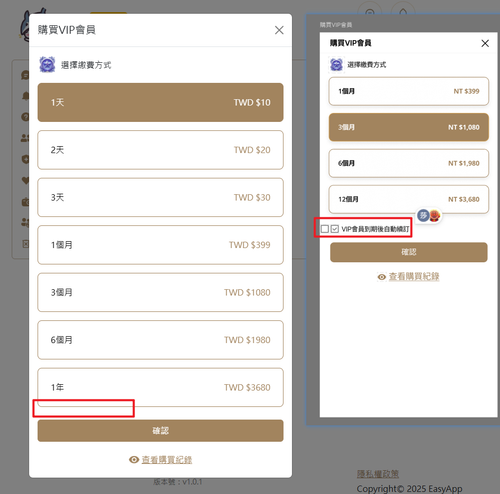
Task: Click the 選擇繳費方式 heading in left dialog
Action: pos(86,65)
